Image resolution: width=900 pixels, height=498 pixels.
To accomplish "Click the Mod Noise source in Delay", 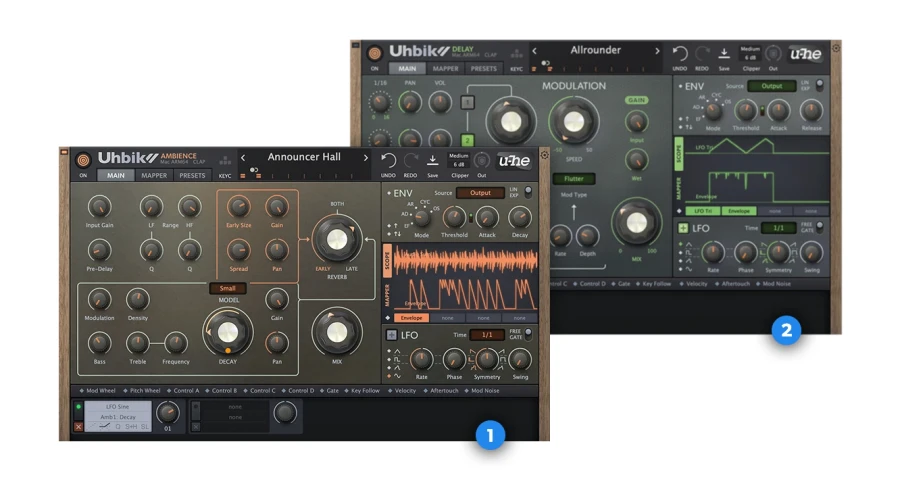I will tap(773, 284).
